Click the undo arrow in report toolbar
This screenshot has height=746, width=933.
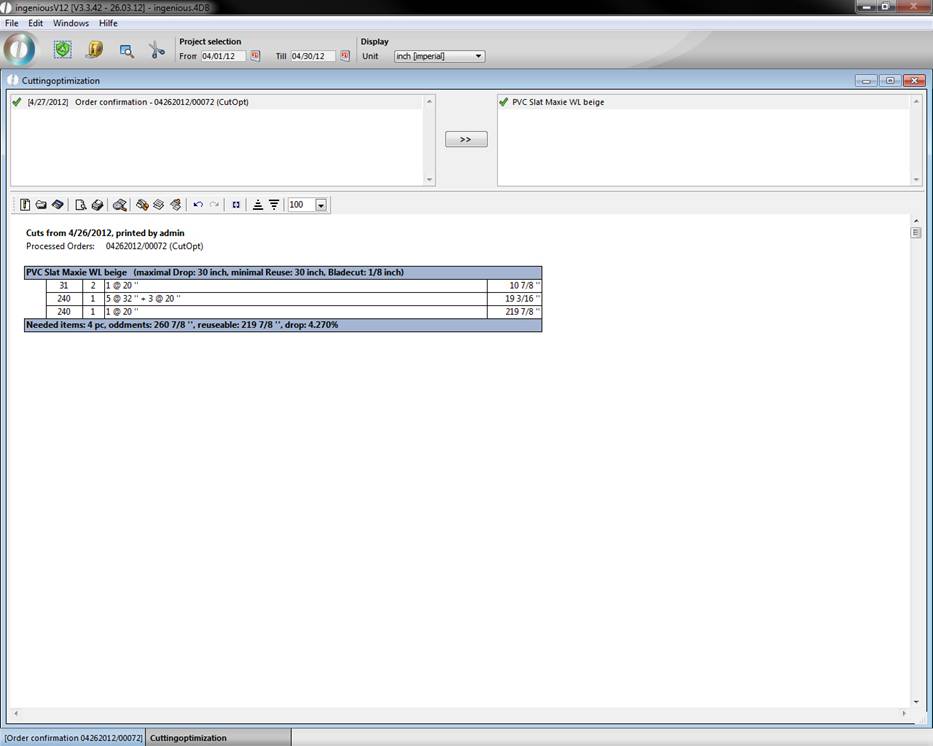click(198, 205)
